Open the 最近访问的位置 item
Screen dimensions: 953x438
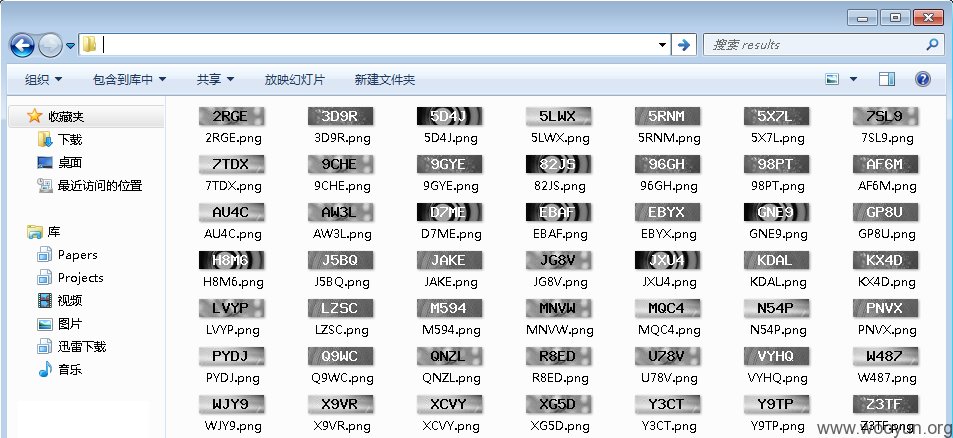(x=99, y=186)
